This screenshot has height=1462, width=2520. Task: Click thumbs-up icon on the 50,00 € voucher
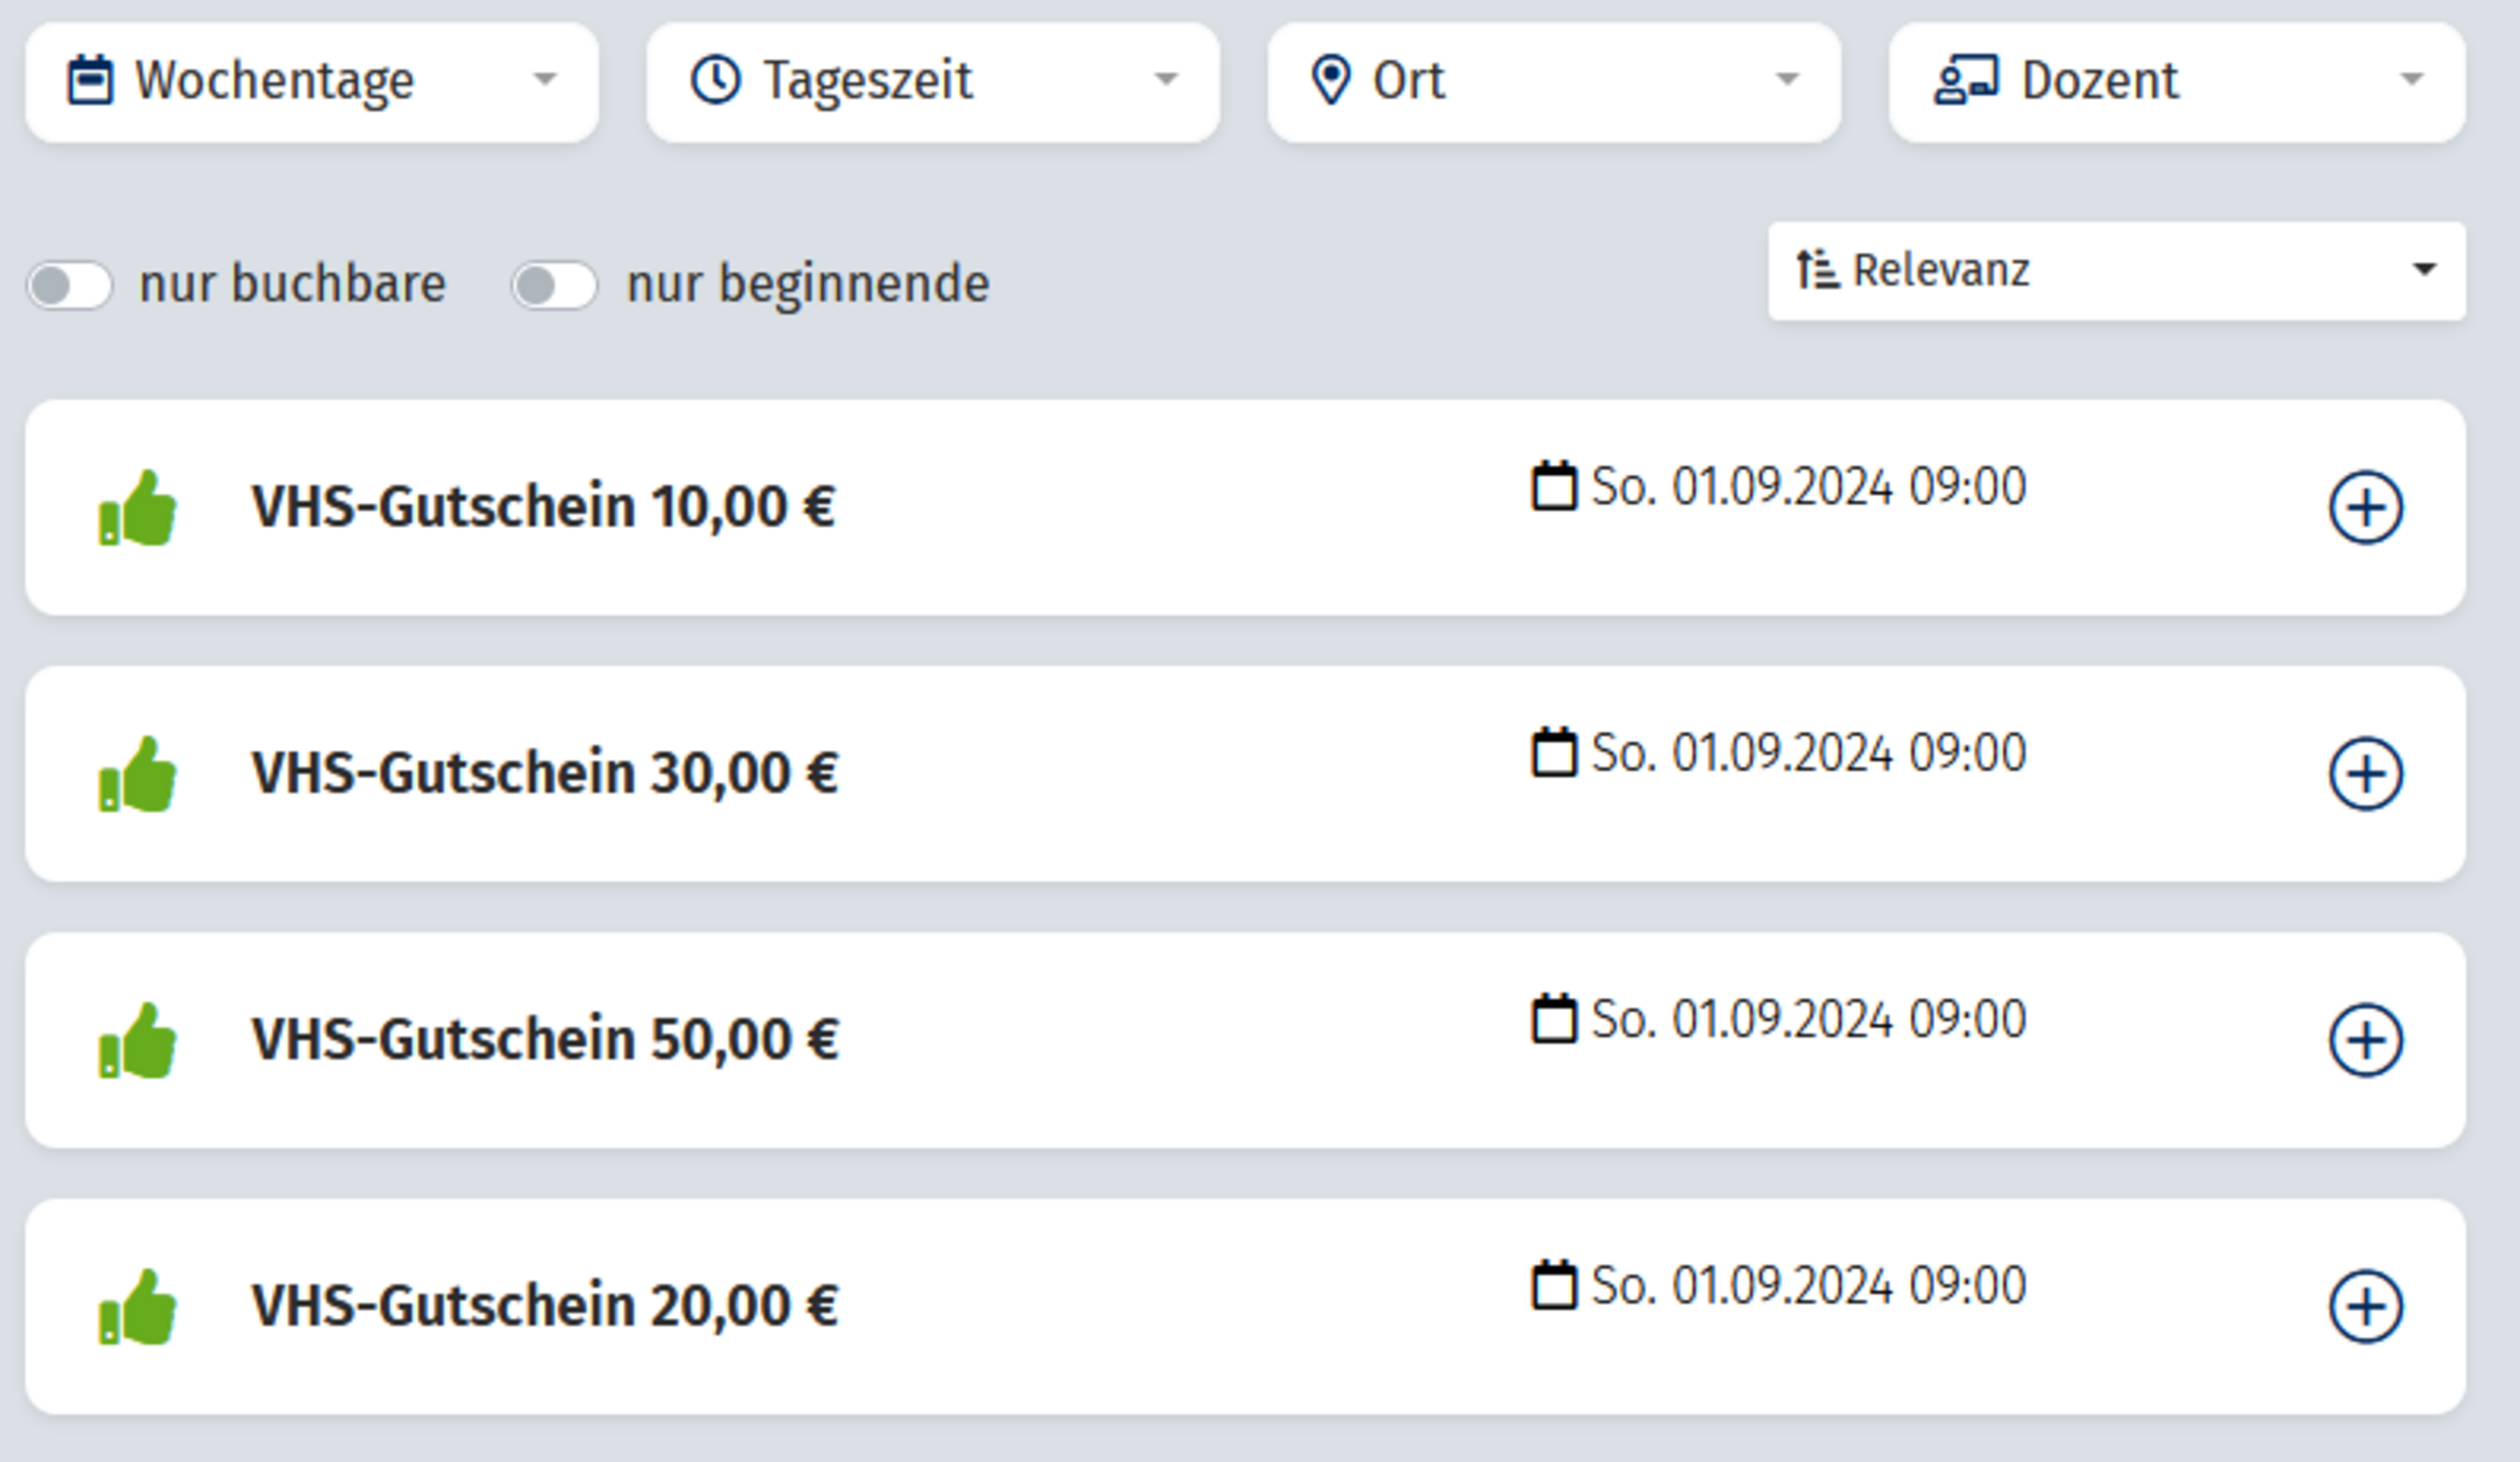click(138, 1041)
